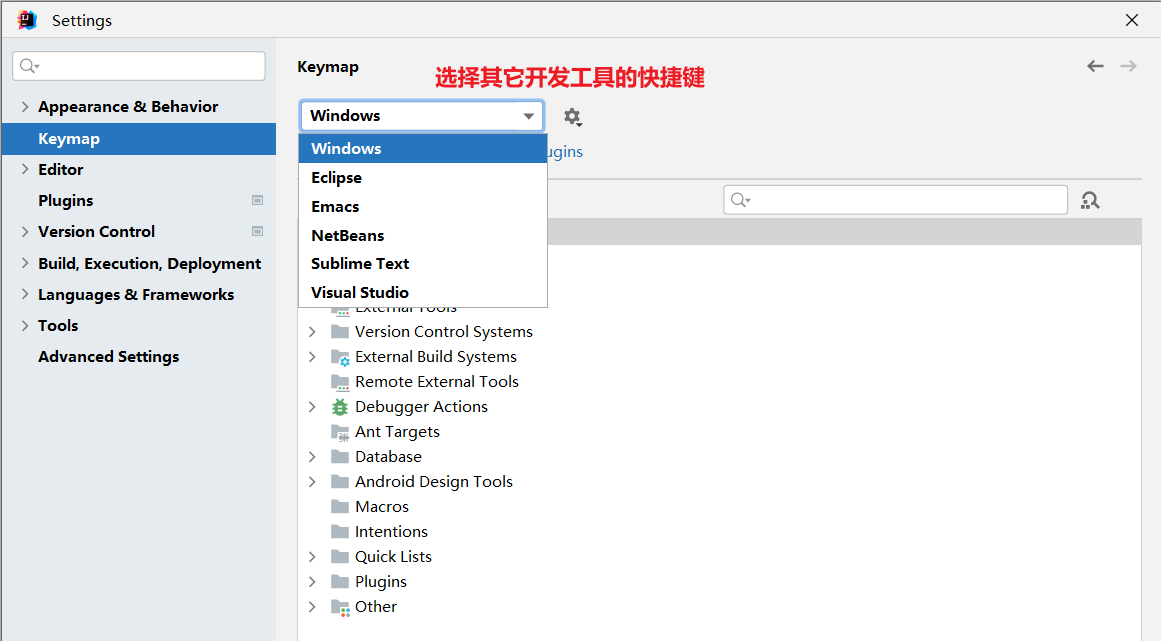Click the IntelliJ logo in title bar

pos(27,20)
